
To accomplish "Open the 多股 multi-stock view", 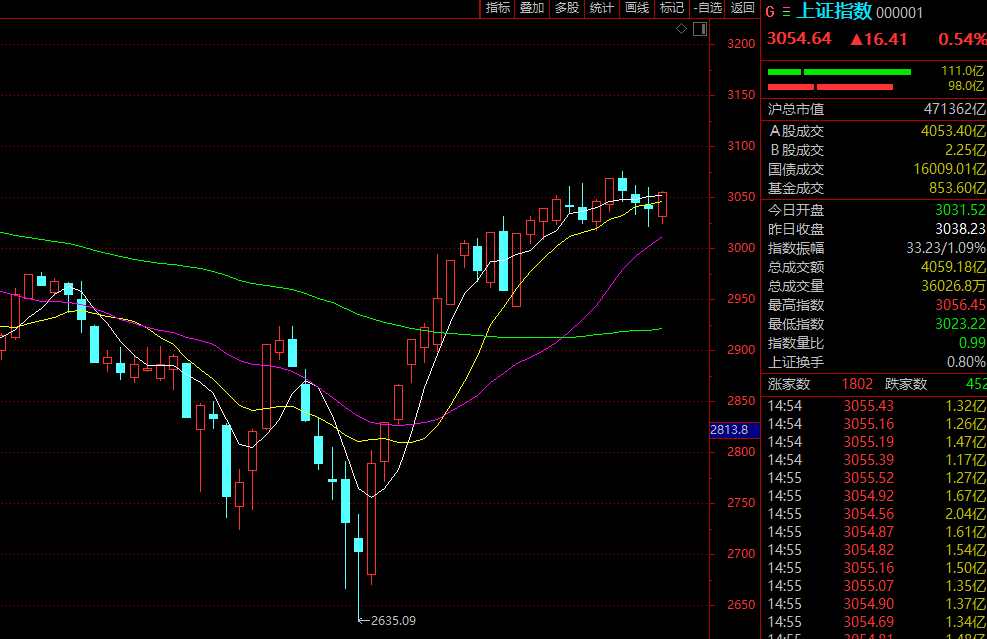I will (x=567, y=8).
